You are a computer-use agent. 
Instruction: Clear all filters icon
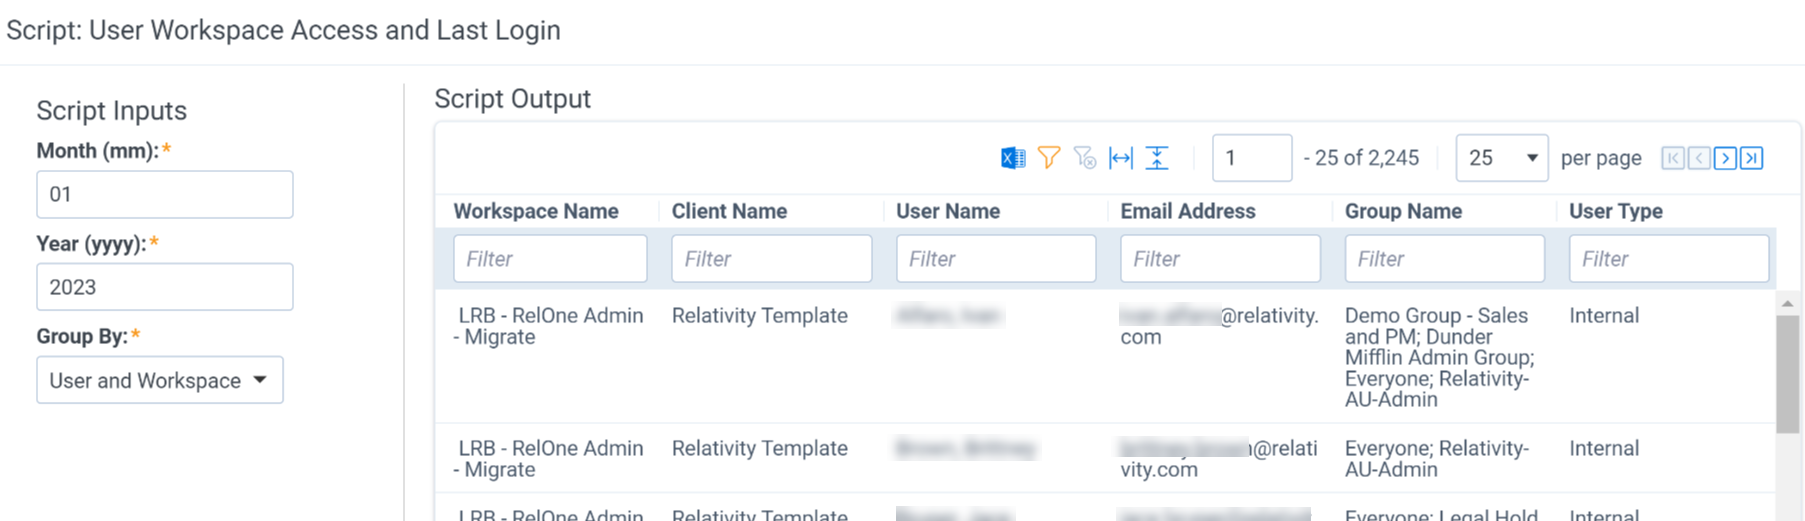[1085, 158]
